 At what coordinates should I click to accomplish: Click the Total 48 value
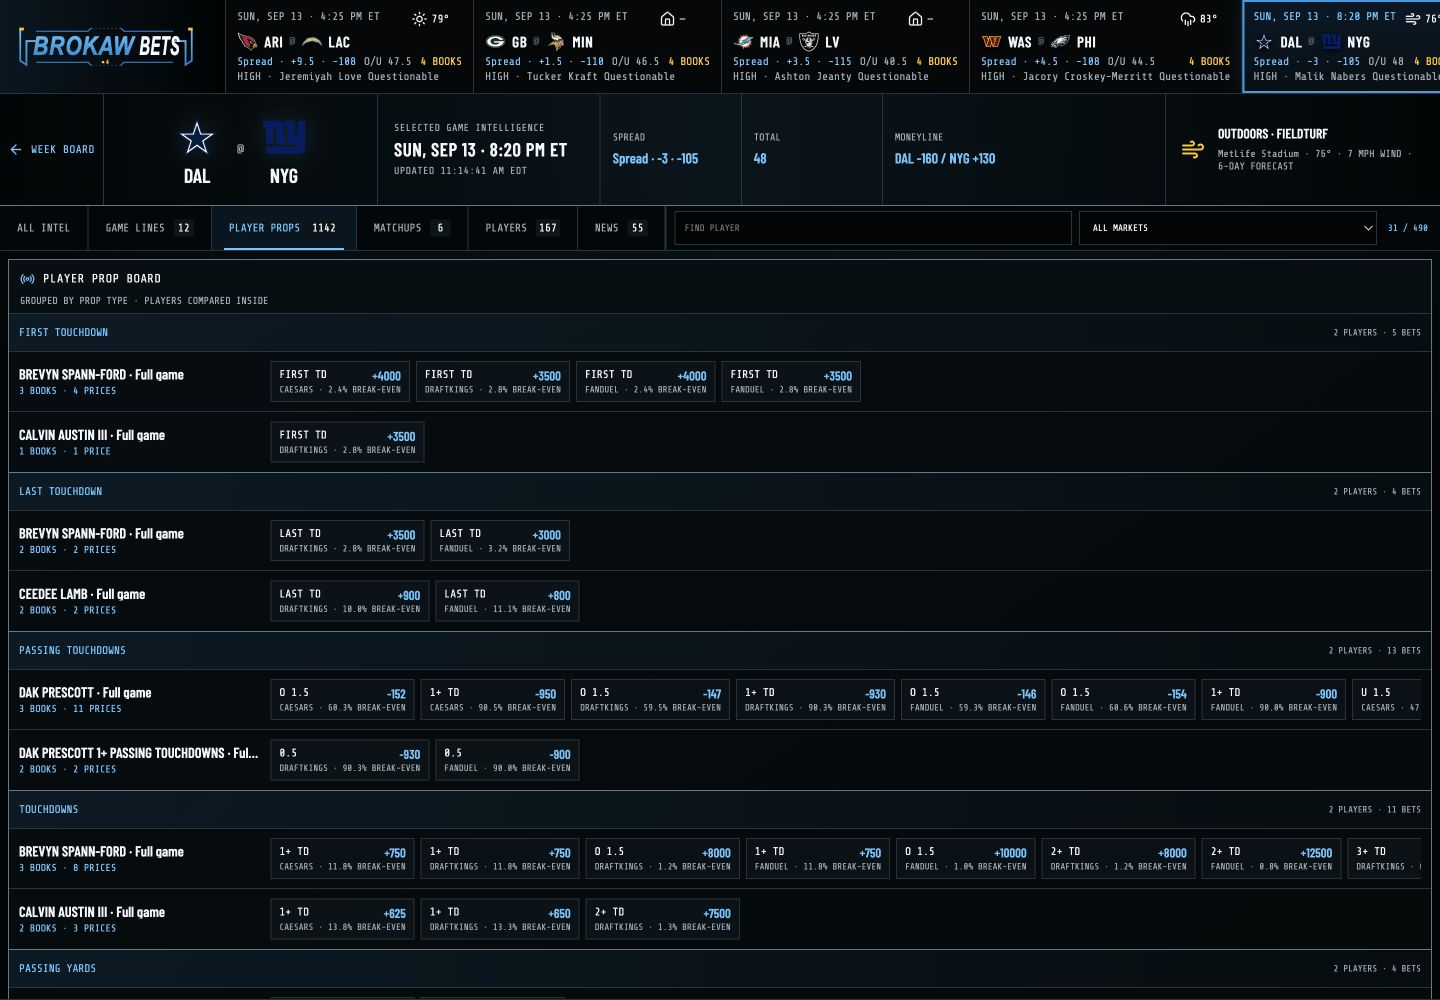pyautogui.click(x=760, y=159)
